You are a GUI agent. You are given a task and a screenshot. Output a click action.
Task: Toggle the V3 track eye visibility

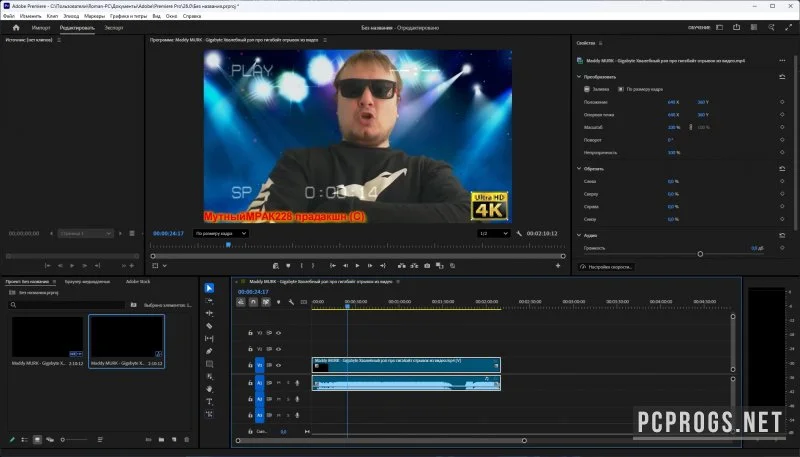279,333
